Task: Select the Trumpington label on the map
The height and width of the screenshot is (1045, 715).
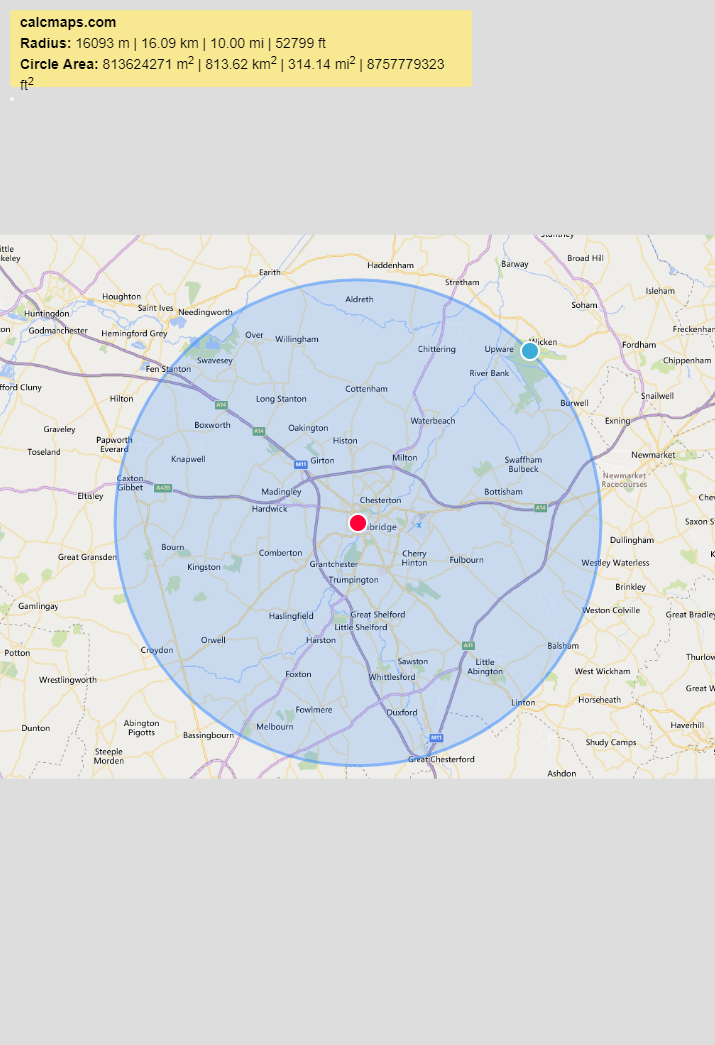Action: pos(354,580)
